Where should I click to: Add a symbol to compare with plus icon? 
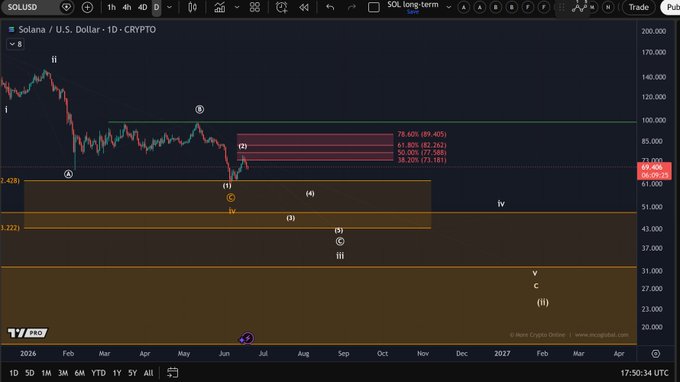coord(87,7)
